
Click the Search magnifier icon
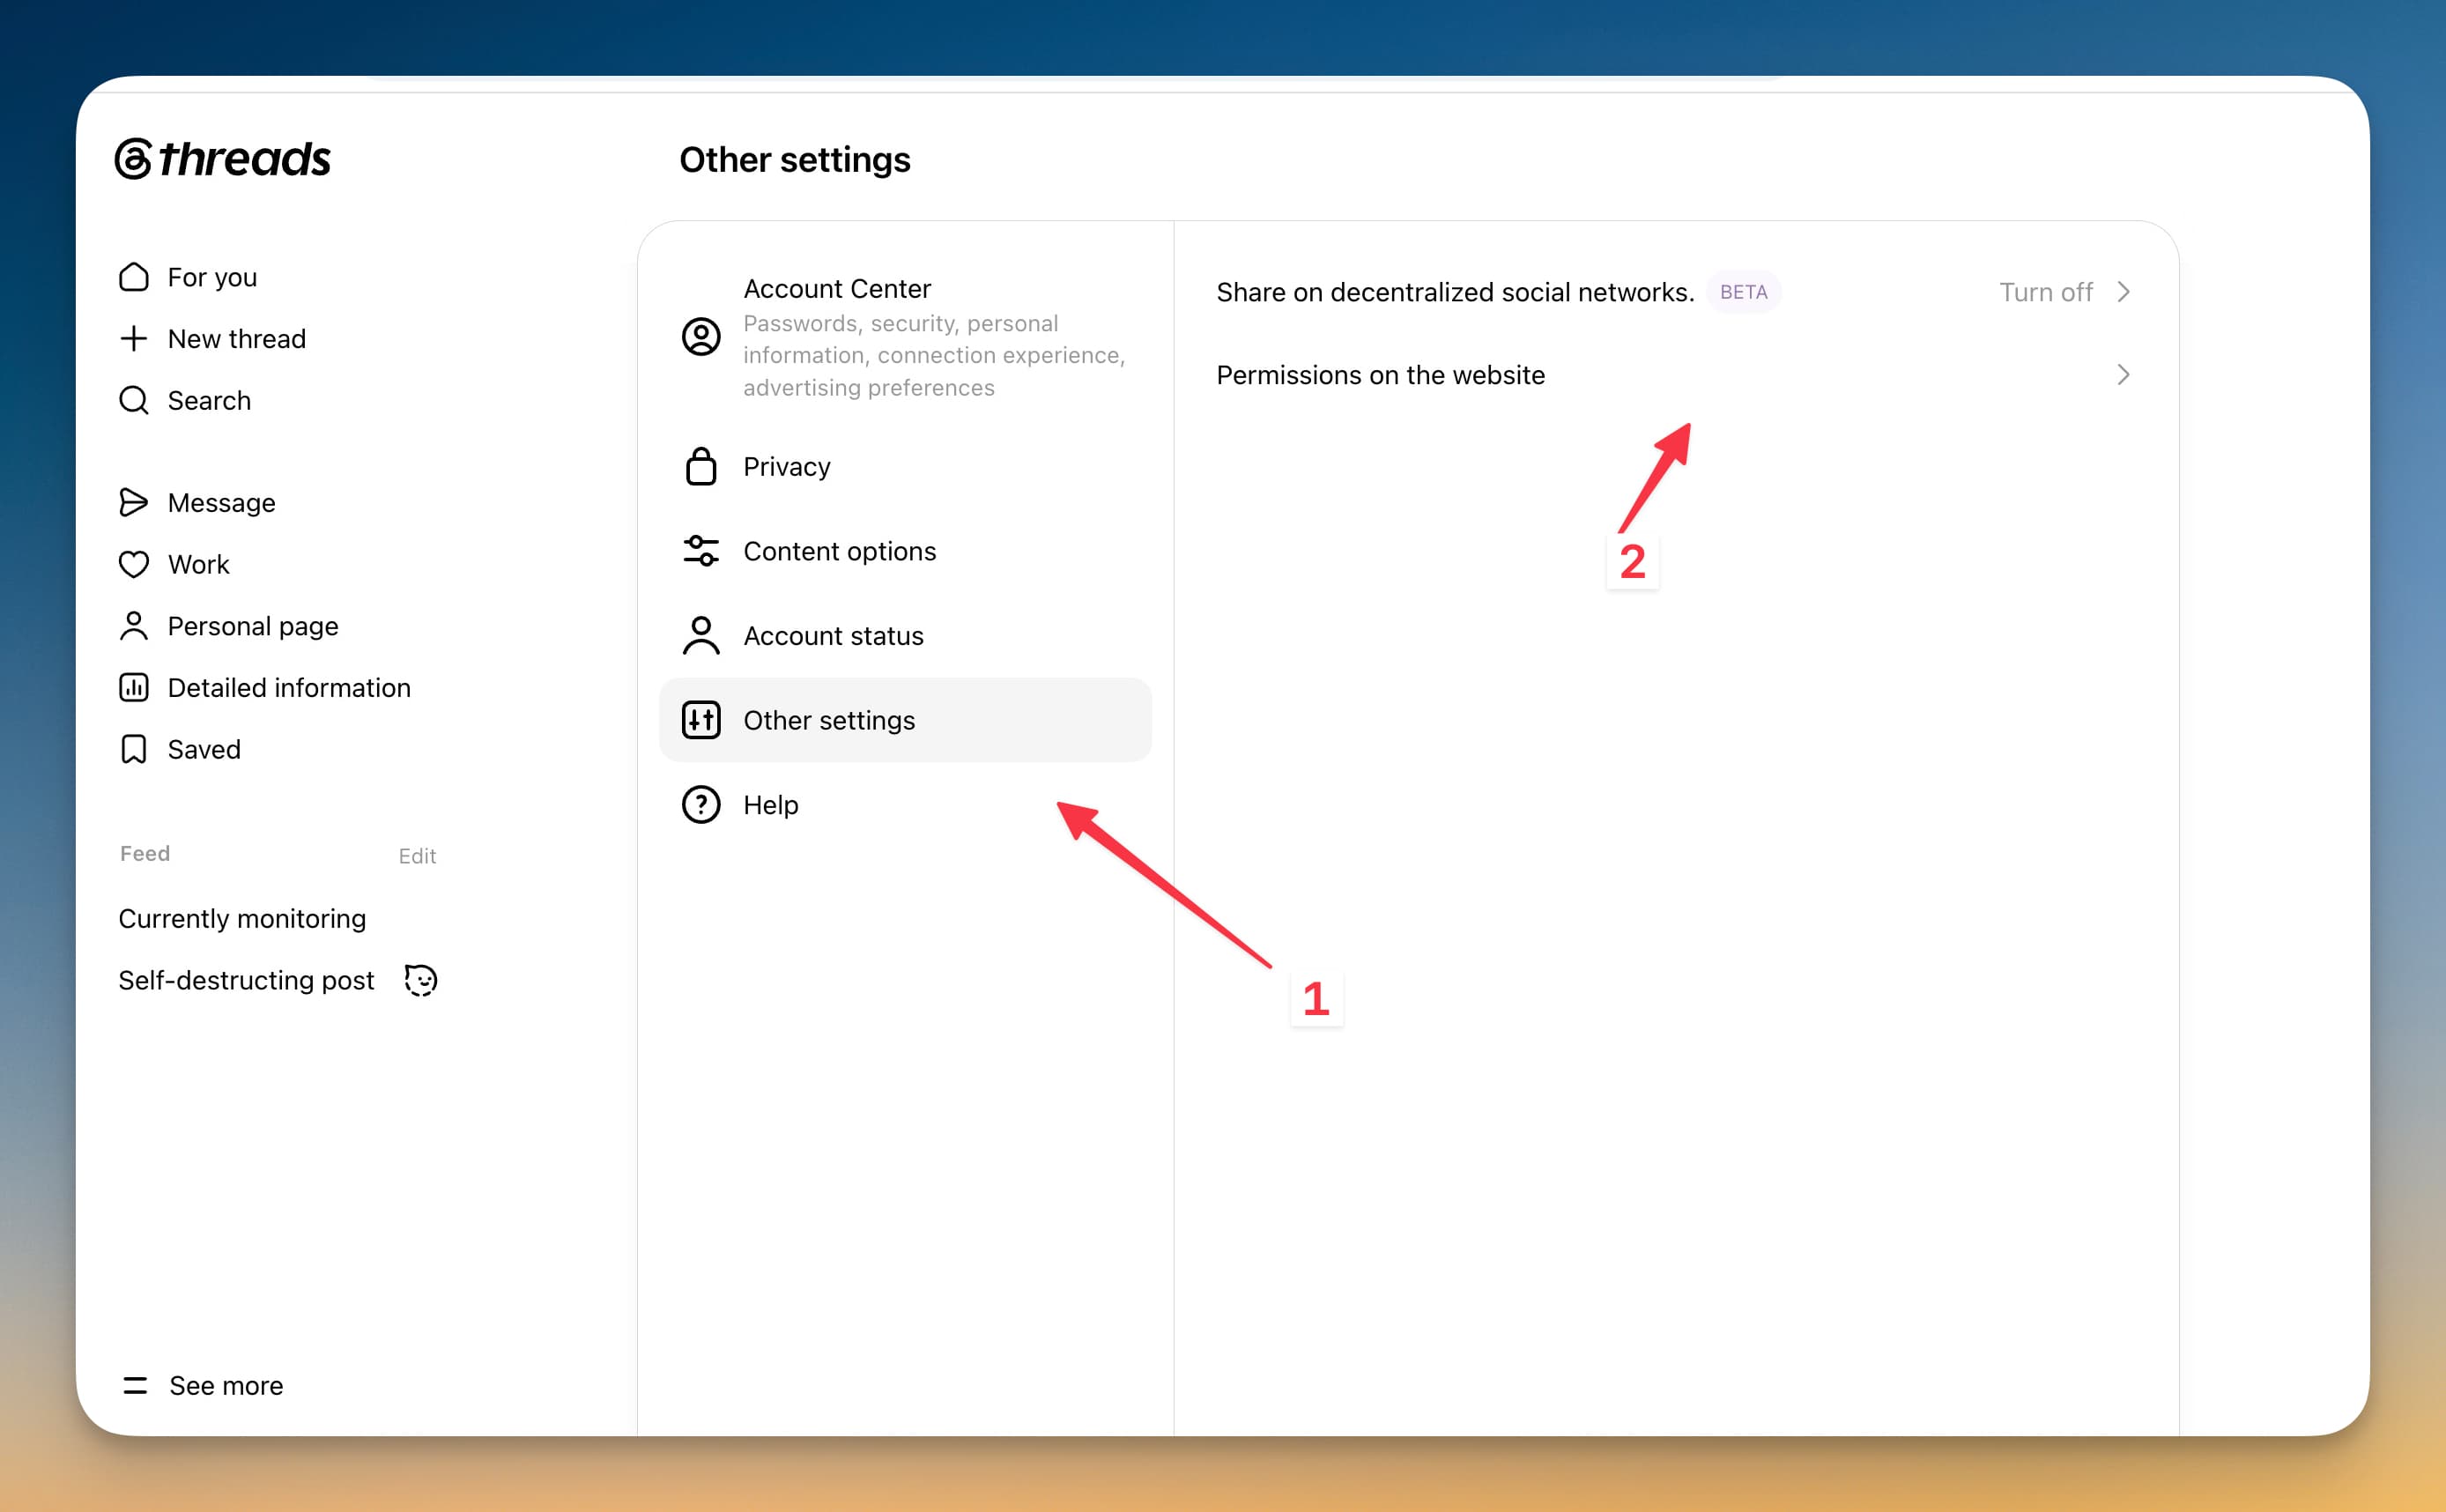(134, 400)
